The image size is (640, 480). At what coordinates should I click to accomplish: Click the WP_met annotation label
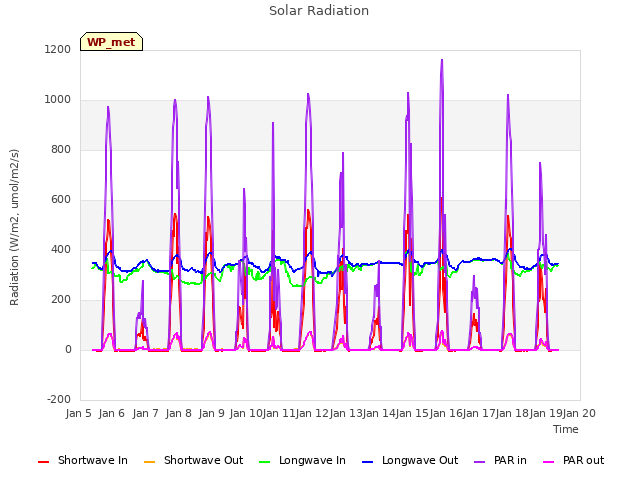click(111, 42)
